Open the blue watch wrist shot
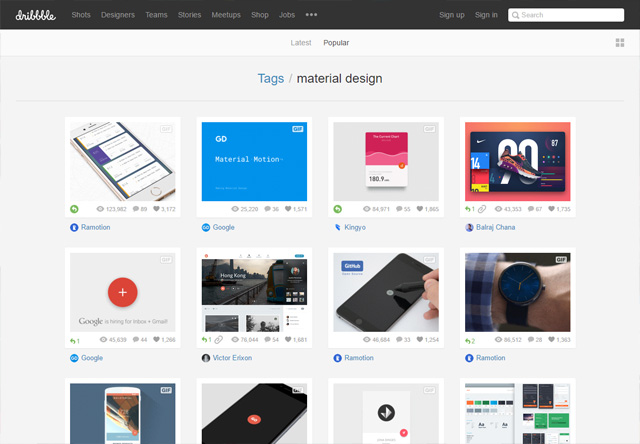This screenshot has width=640, height=444. coord(518,292)
